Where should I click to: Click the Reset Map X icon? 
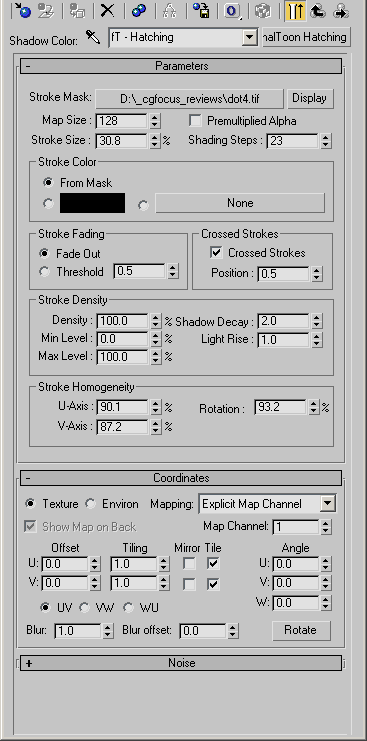coord(108,10)
